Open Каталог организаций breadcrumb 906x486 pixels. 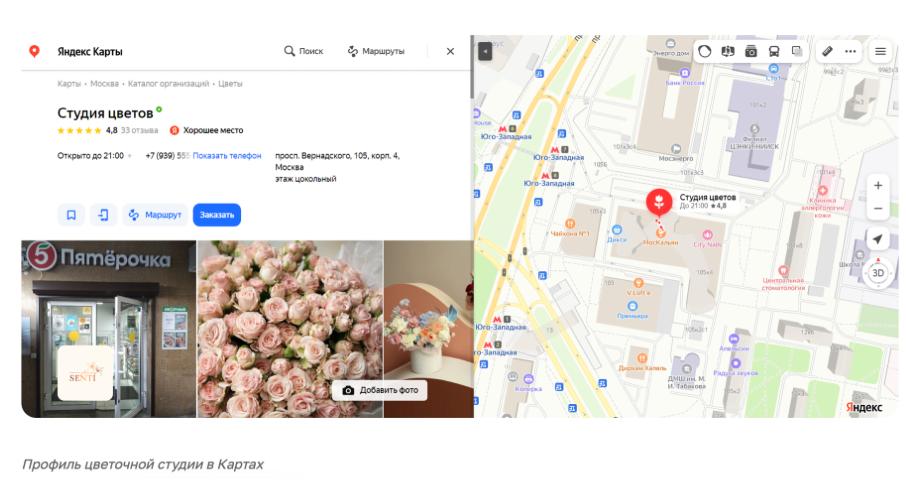(x=168, y=84)
